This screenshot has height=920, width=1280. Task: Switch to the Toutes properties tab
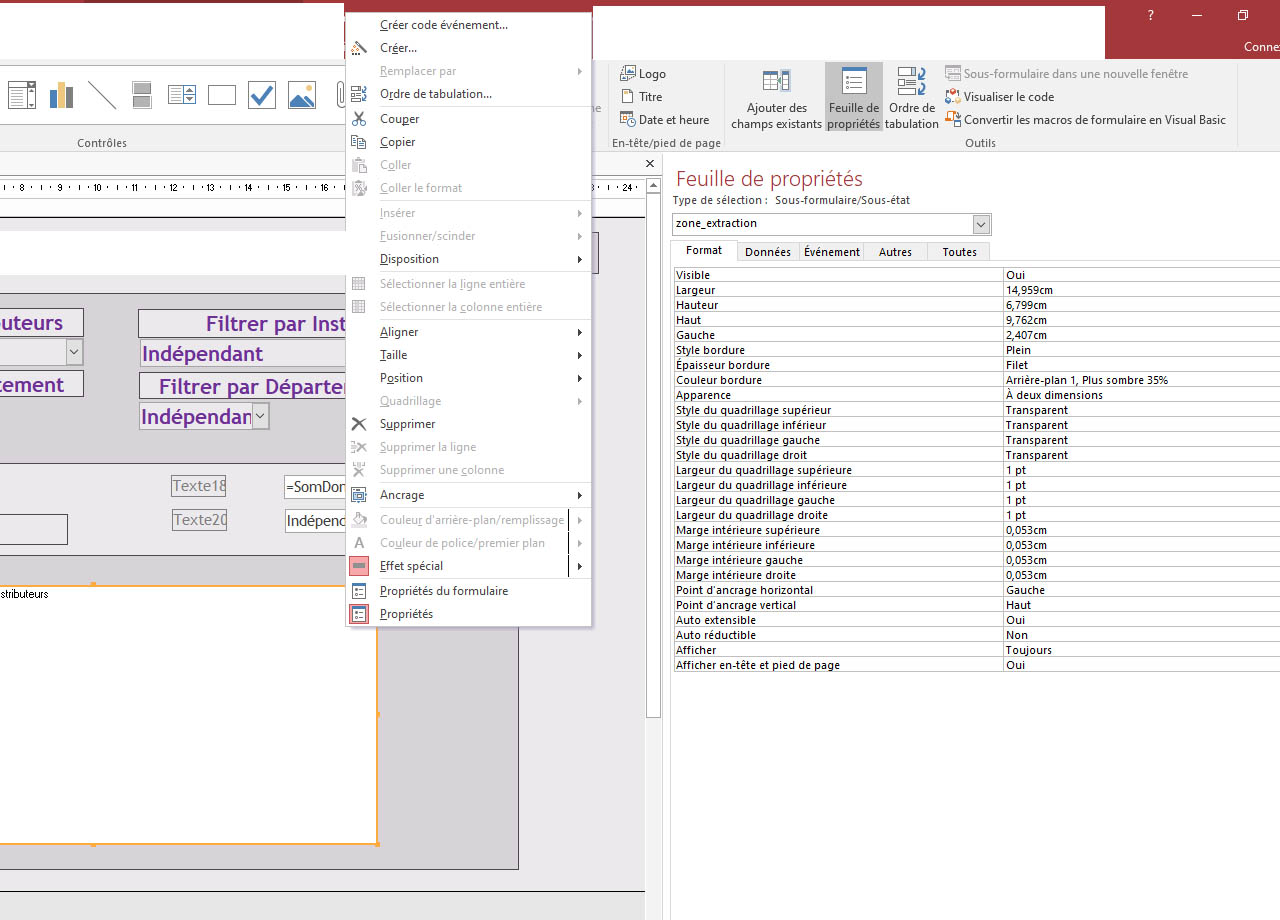point(959,252)
